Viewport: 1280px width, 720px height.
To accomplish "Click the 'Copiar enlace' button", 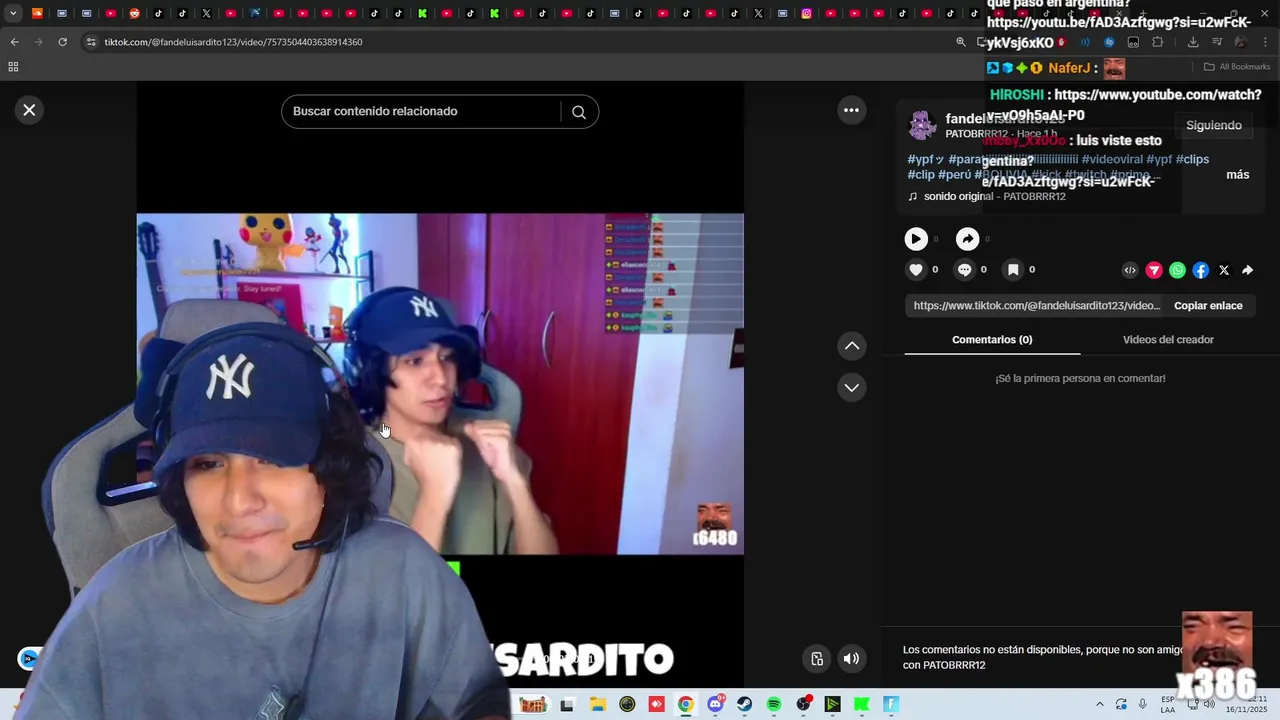I will [x=1208, y=306].
